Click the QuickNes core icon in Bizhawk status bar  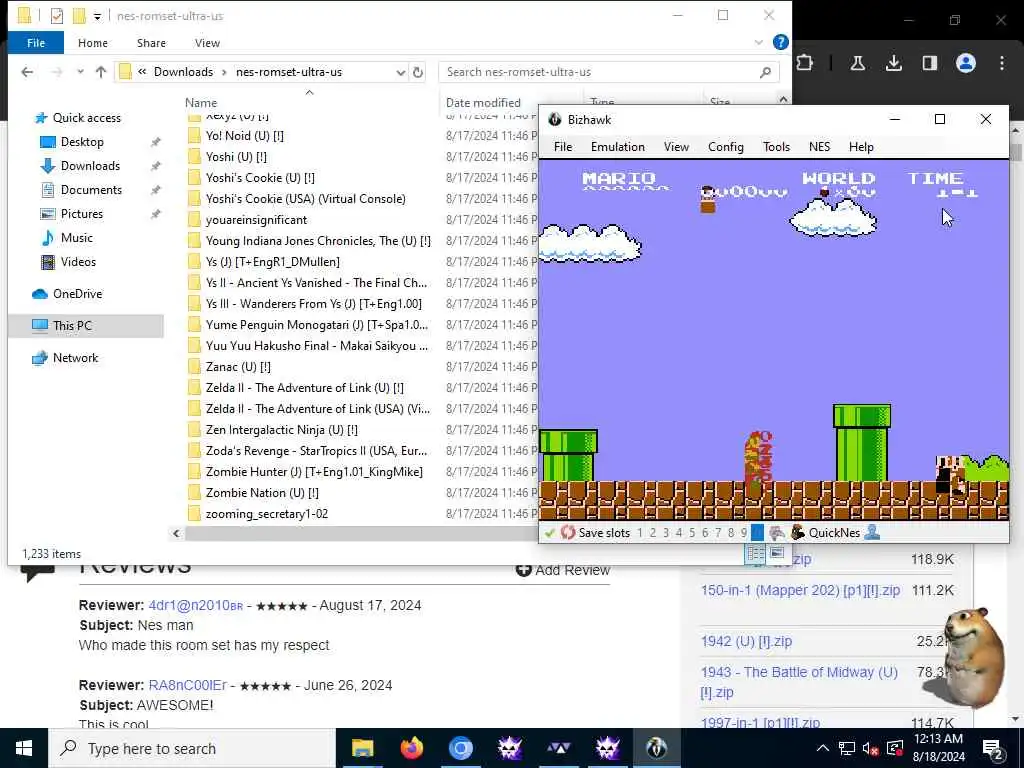[x=797, y=532]
